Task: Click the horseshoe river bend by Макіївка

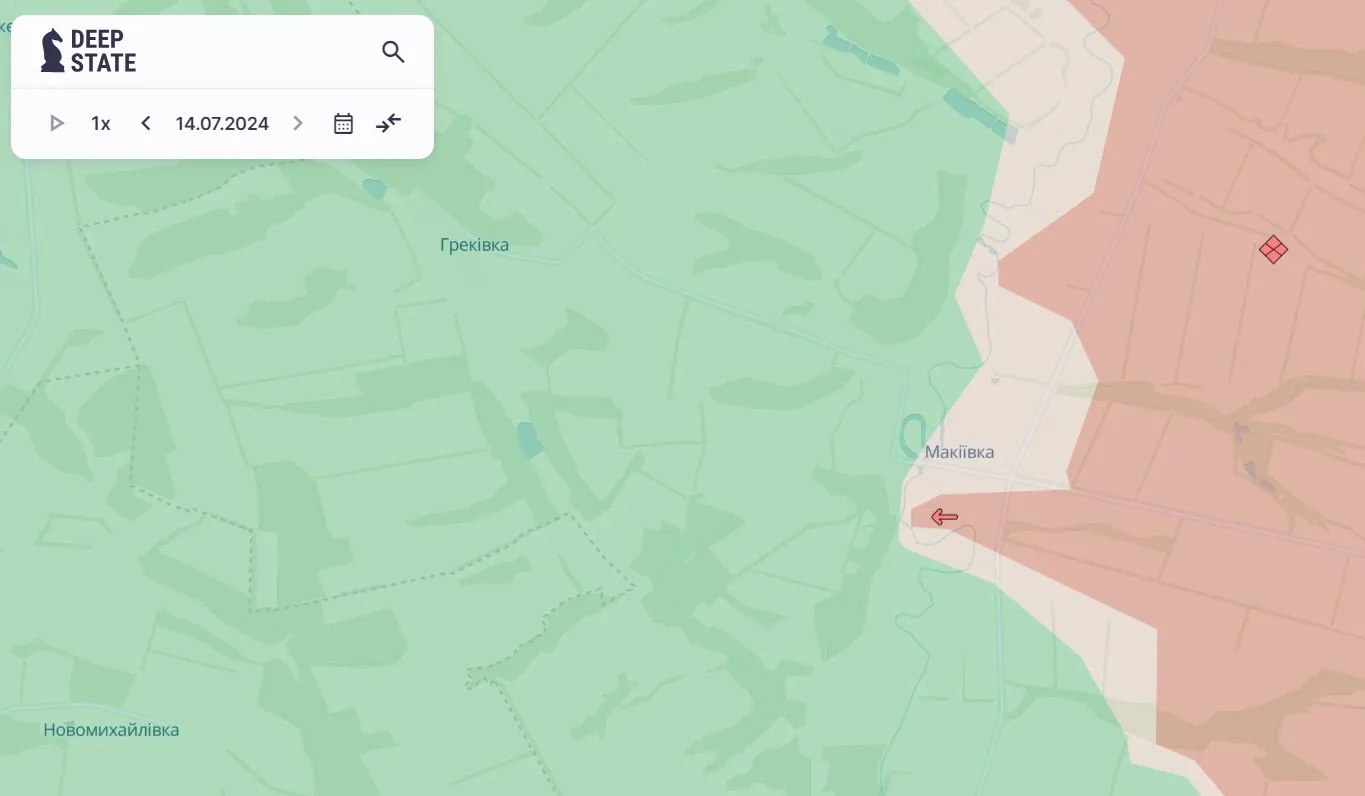Action: pos(912,433)
